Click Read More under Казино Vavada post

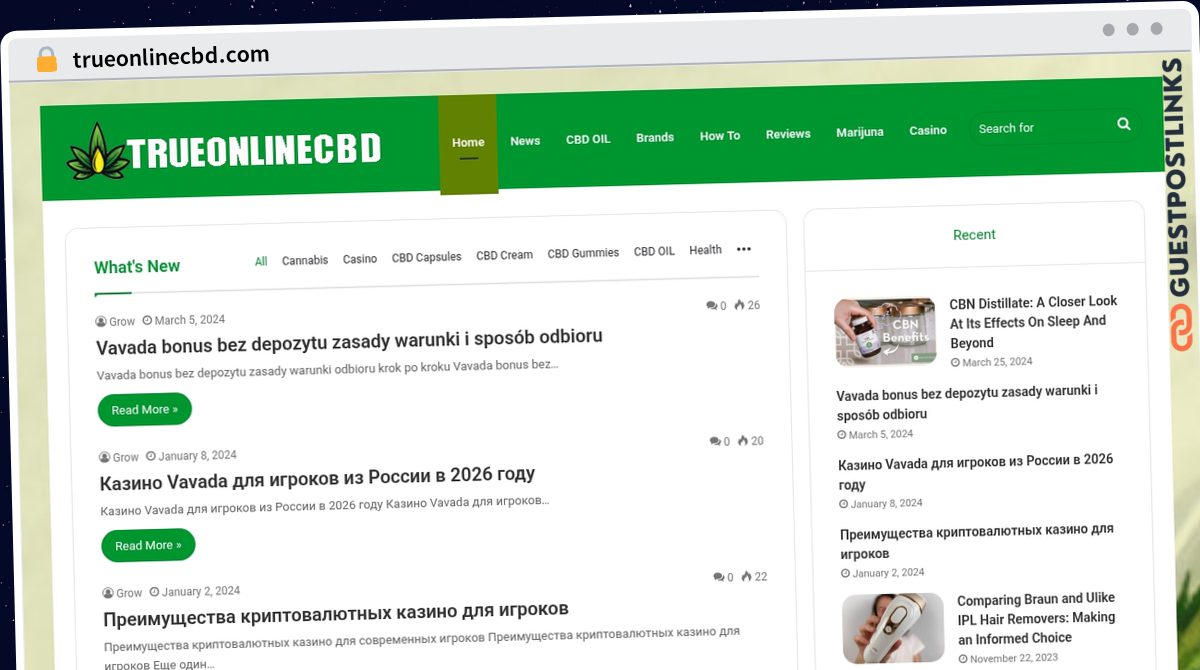coord(148,545)
